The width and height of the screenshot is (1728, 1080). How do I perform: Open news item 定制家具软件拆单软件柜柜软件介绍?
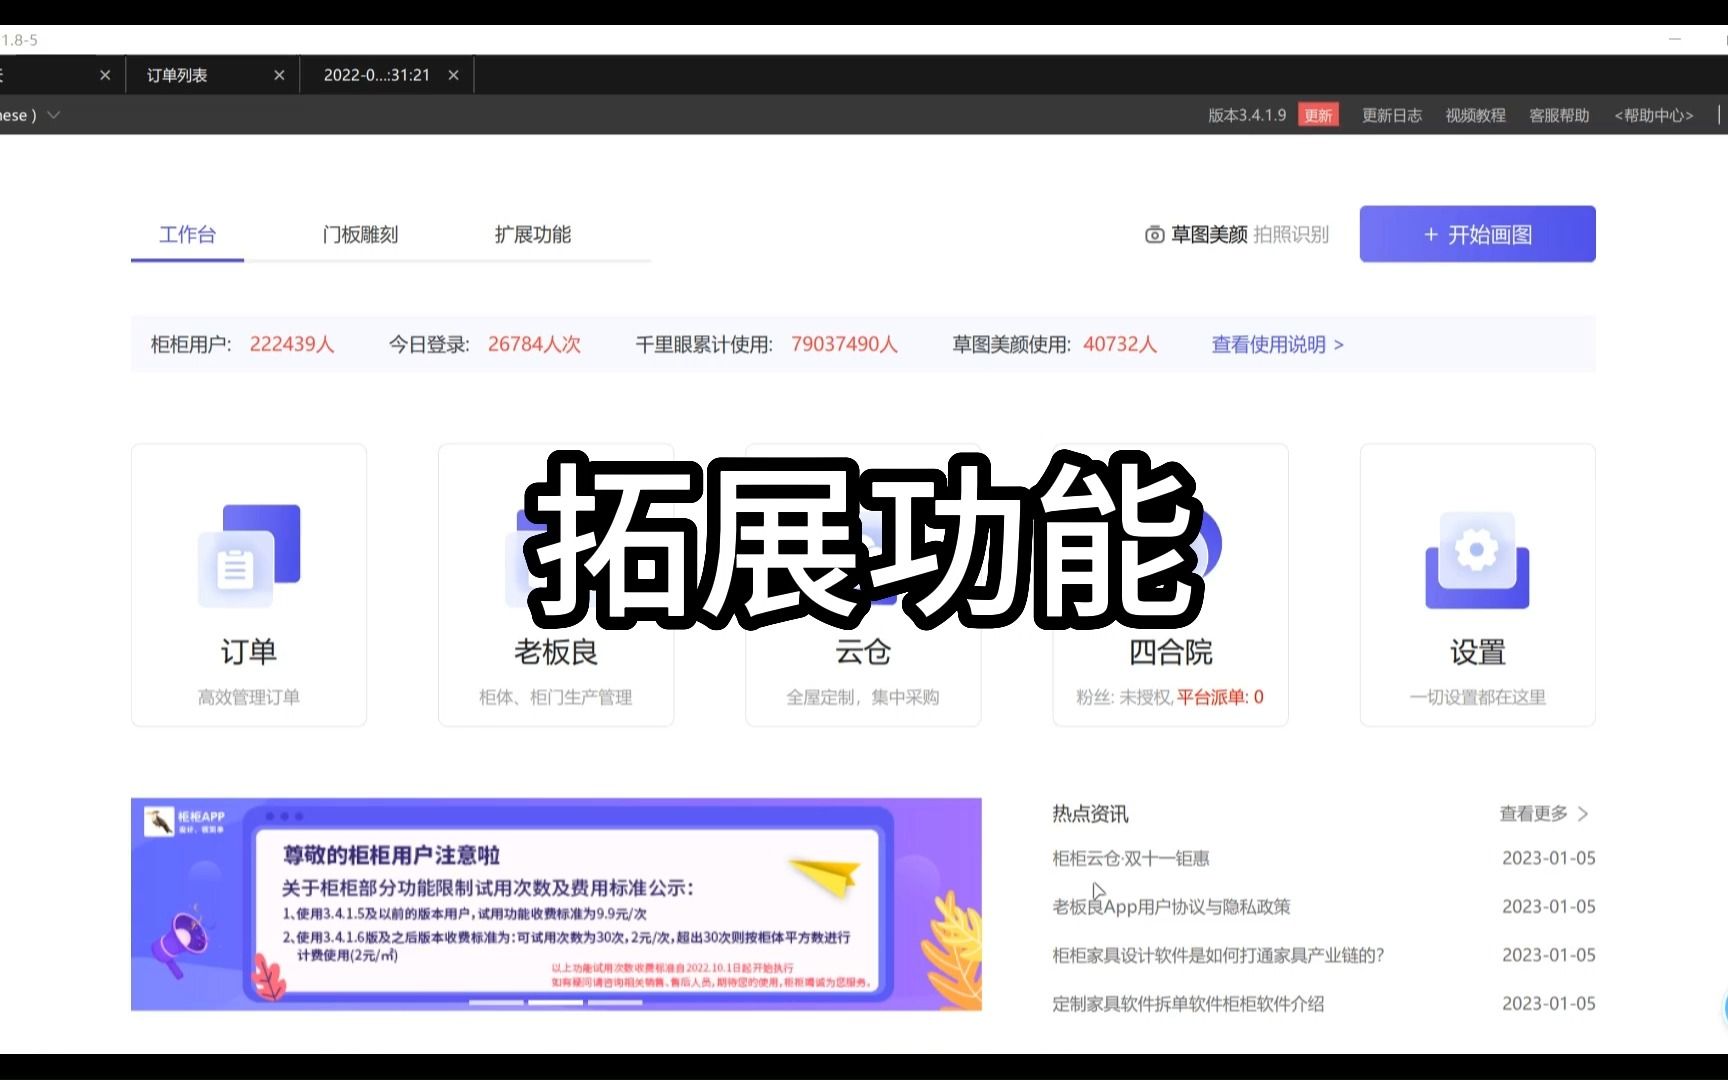[1188, 1004]
